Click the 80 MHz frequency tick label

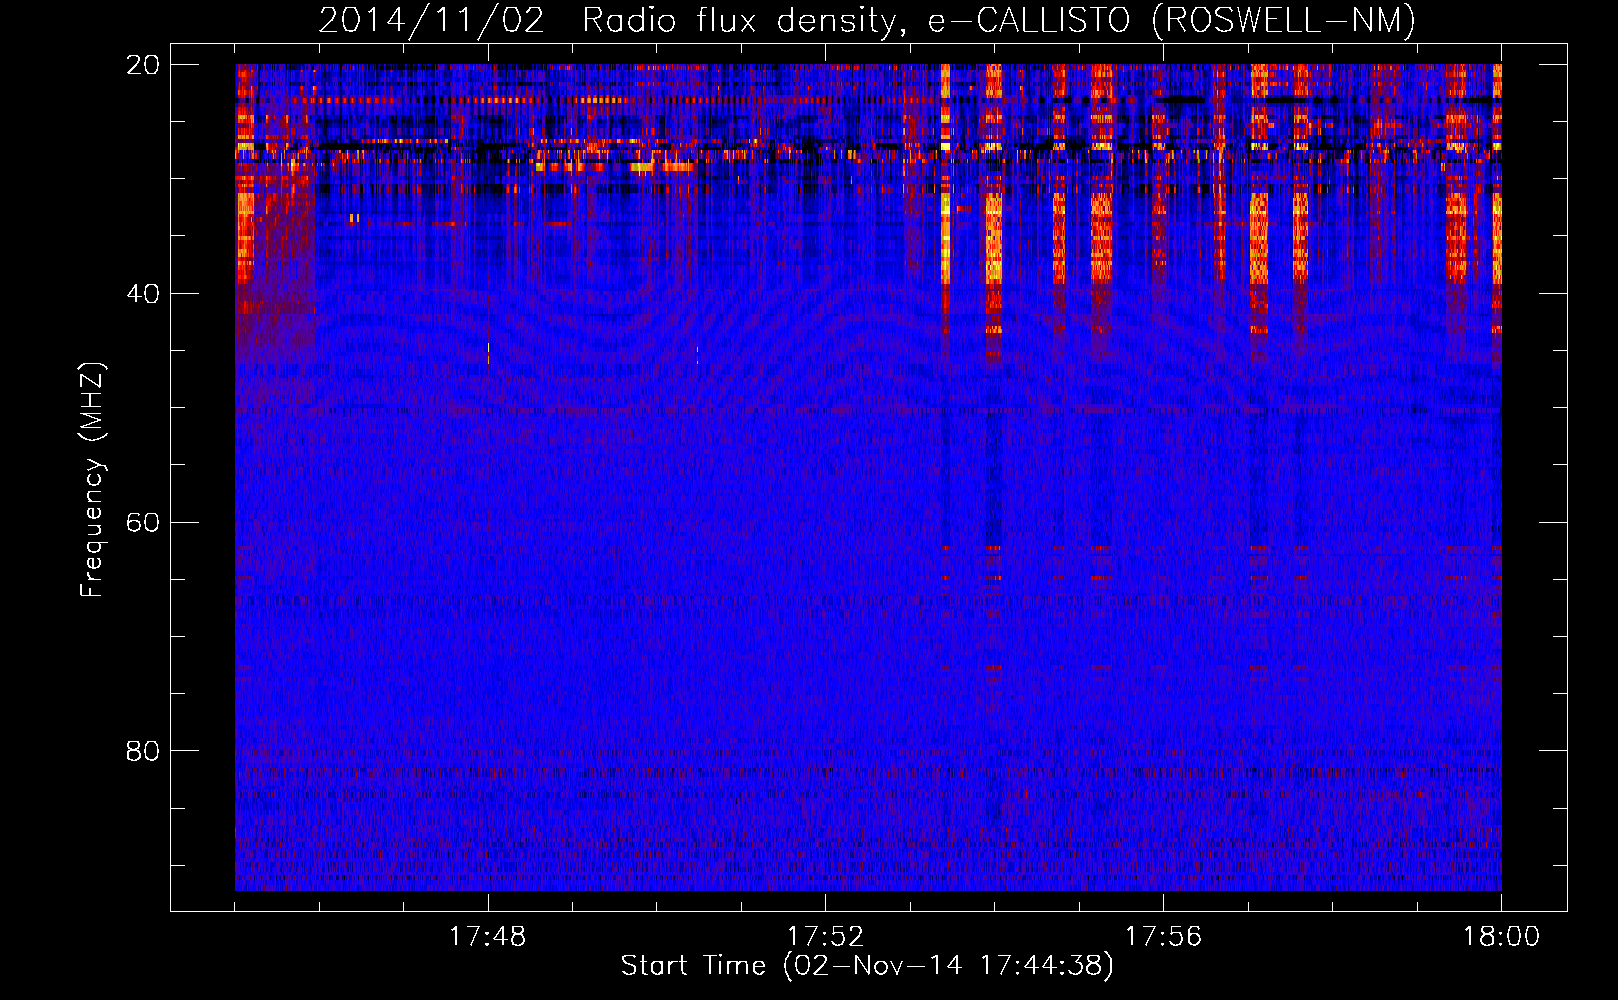pos(143,751)
